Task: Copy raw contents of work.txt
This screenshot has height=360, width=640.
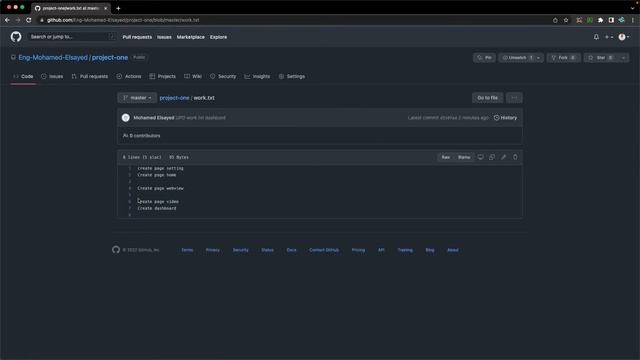Action: [492, 157]
